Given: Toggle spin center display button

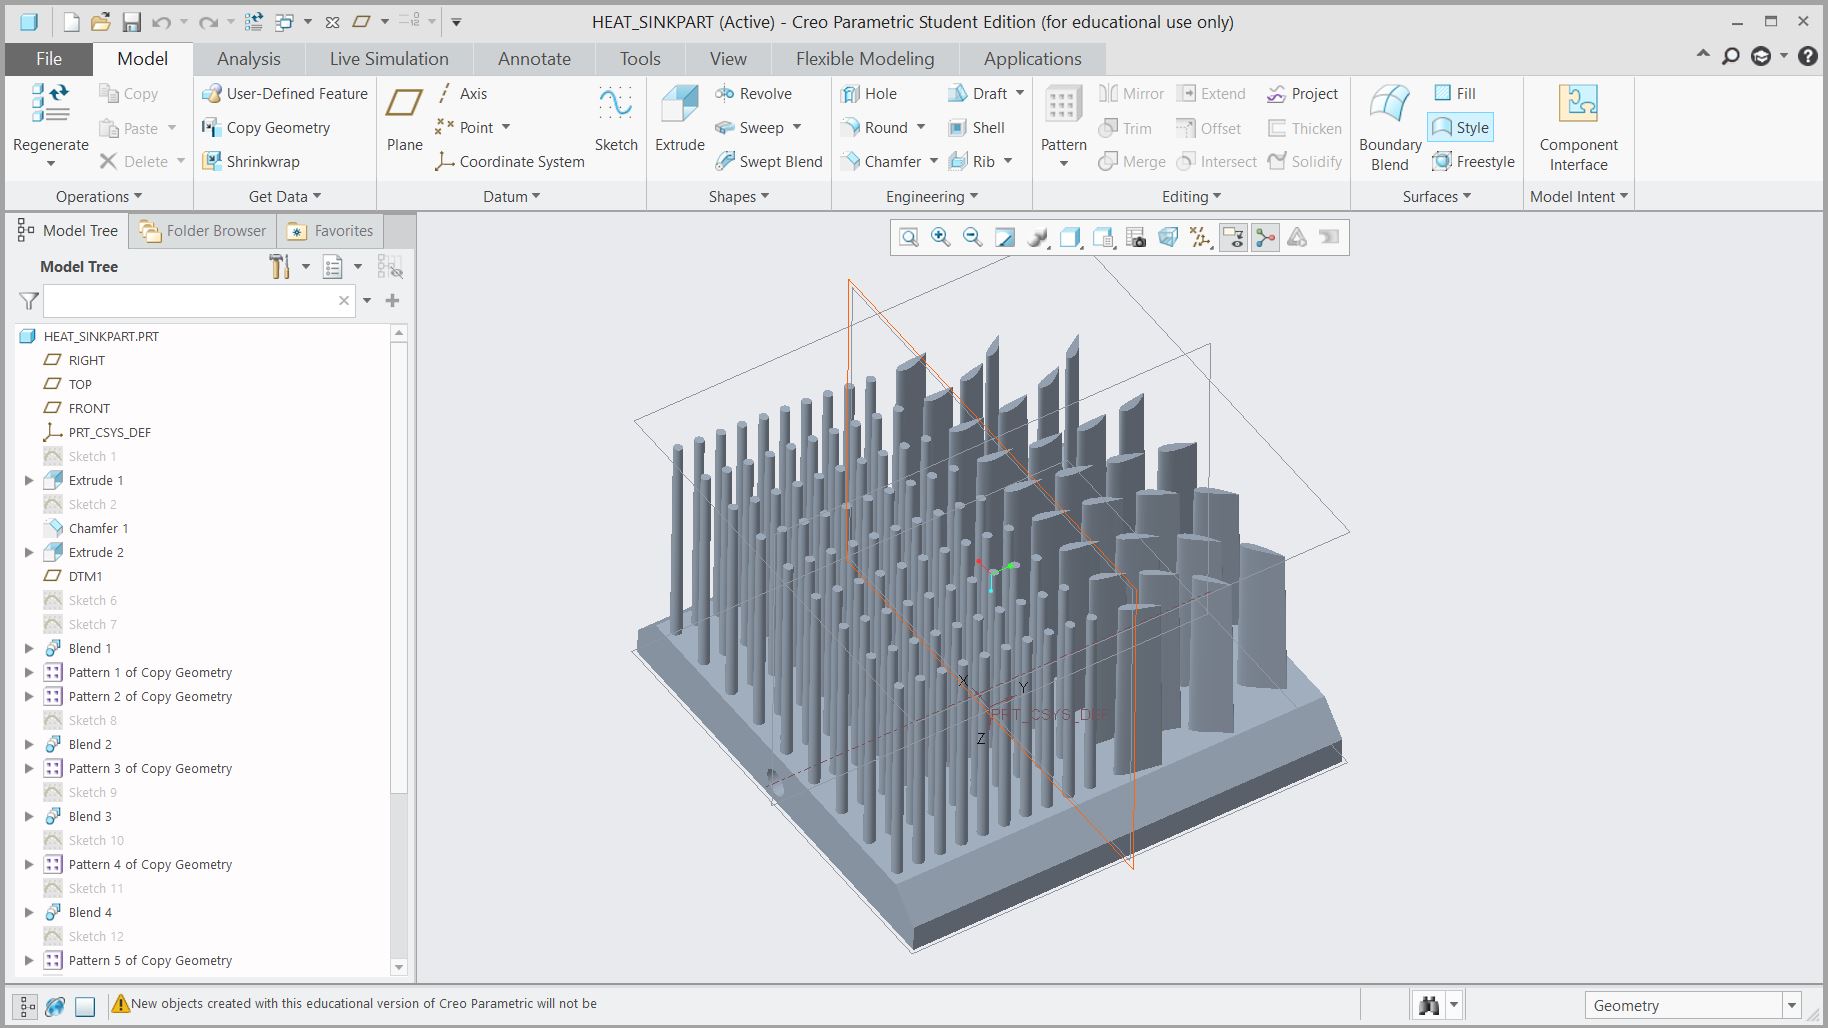Looking at the screenshot, I should 1265,238.
